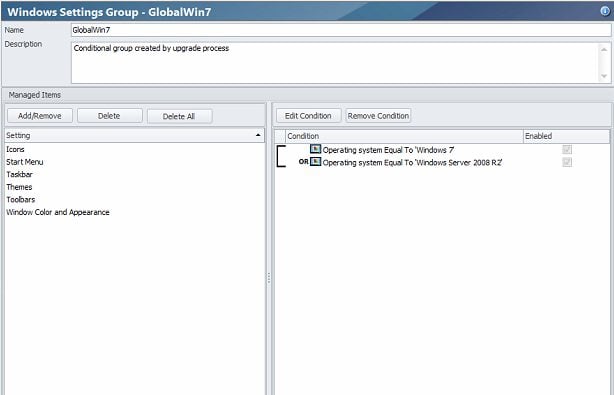
Task: Click the Delete All button
Action: point(179,116)
